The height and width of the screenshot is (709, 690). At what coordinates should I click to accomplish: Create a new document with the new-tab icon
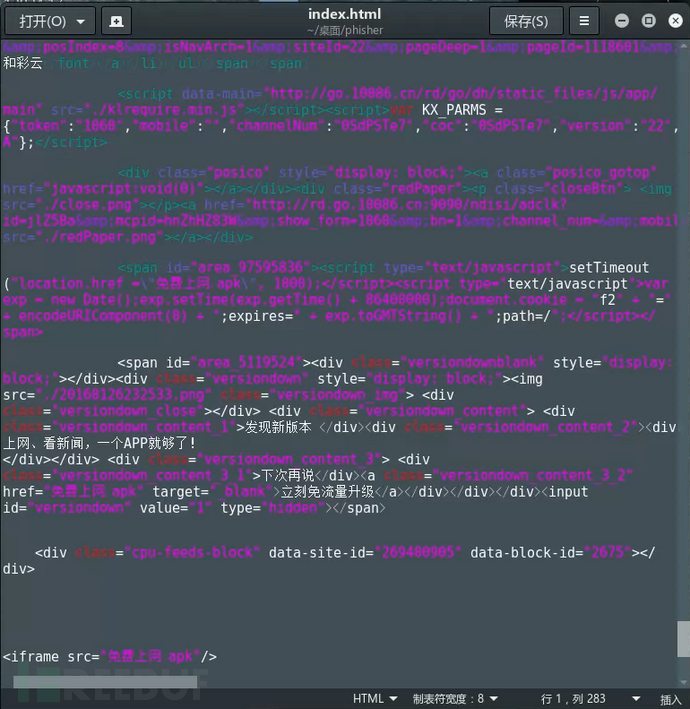[x=117, y=21]
